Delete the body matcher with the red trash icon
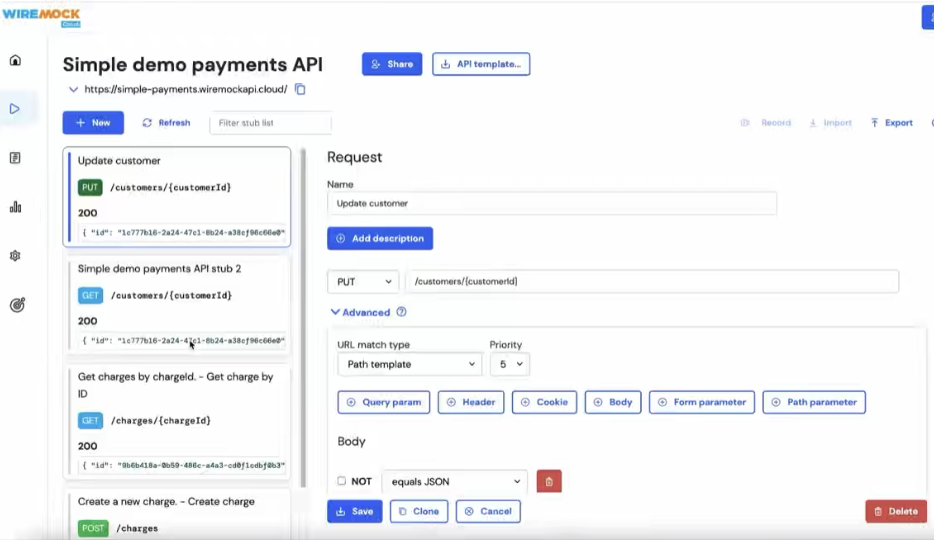Viewport: 934px width, 540px height. coord(549,481)
